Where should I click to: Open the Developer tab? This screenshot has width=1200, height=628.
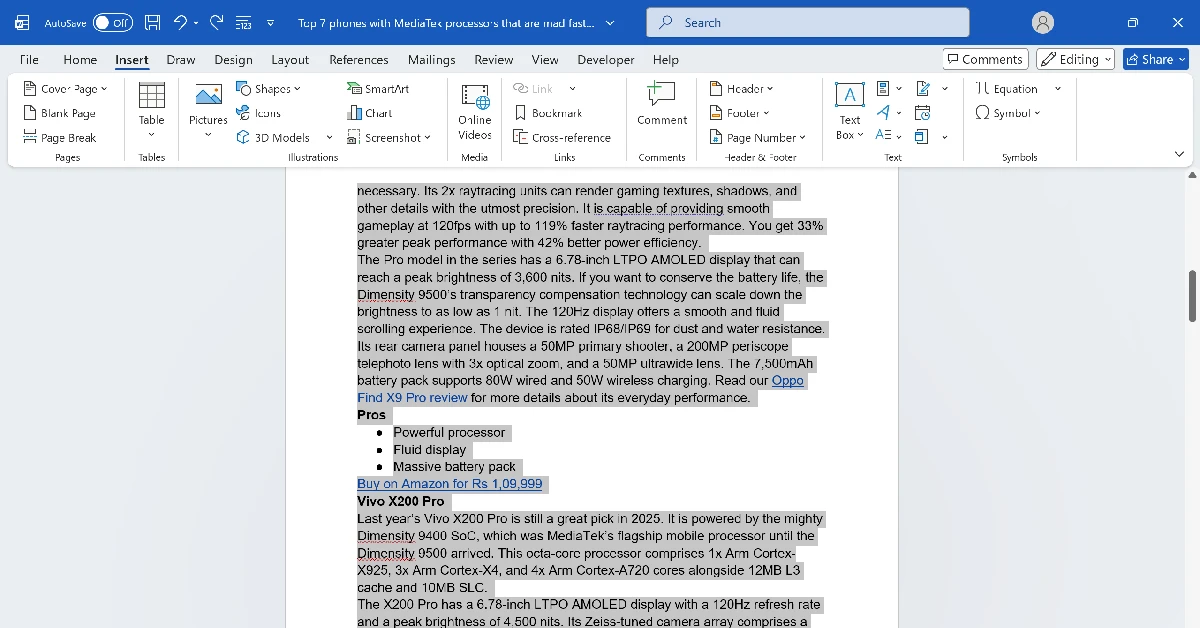pos(606,59)
